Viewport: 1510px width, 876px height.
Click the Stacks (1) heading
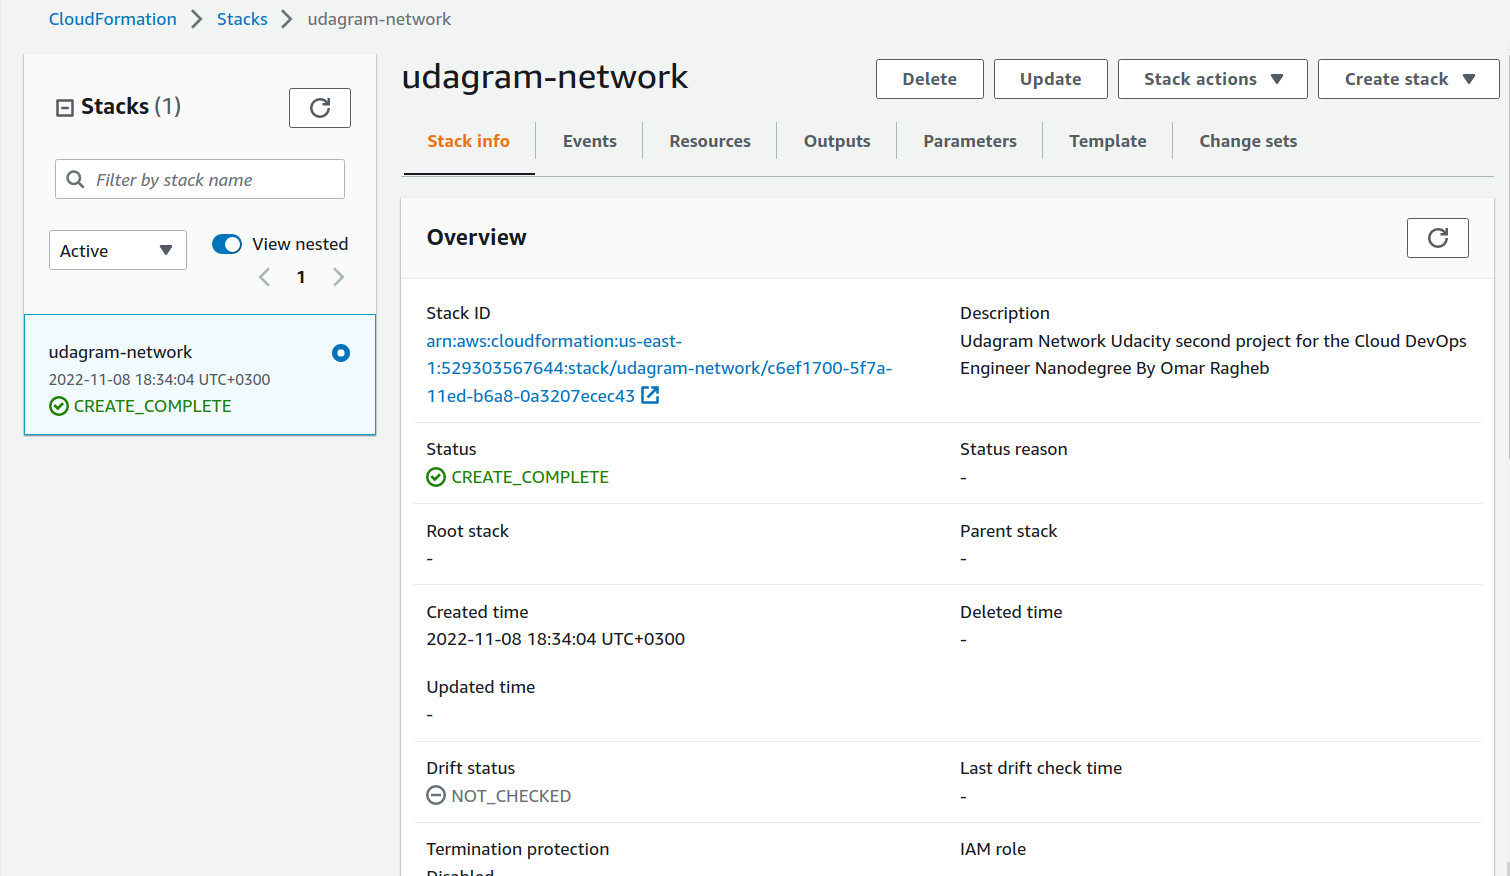[x=131, y=106]
